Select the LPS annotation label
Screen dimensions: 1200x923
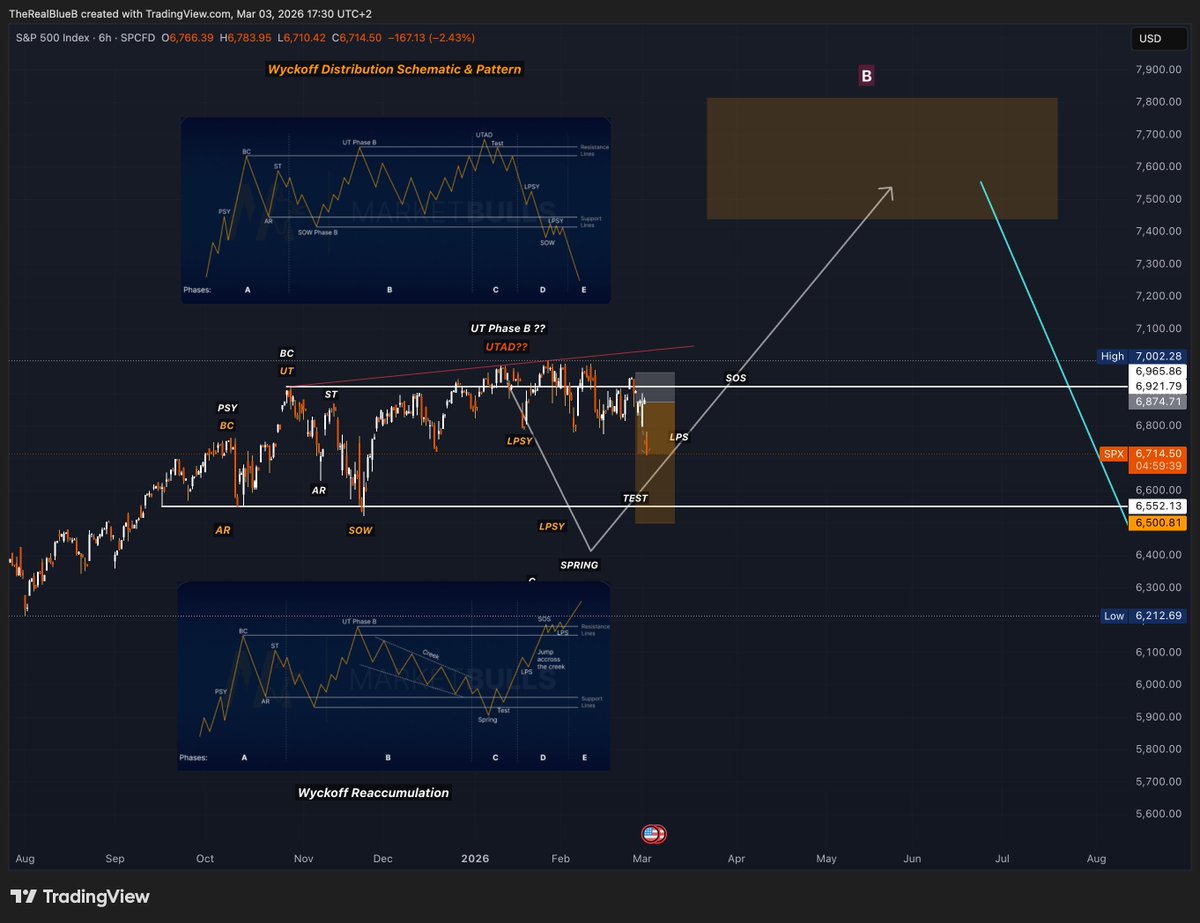click(679, 437)
